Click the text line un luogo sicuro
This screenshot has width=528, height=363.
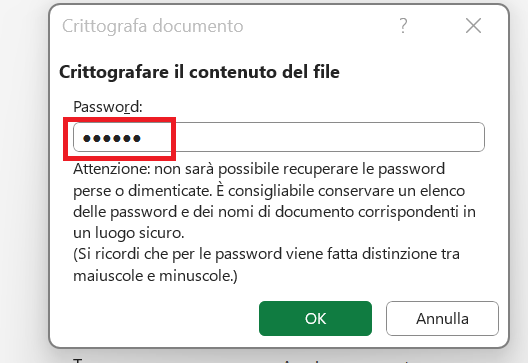(129, 233)
